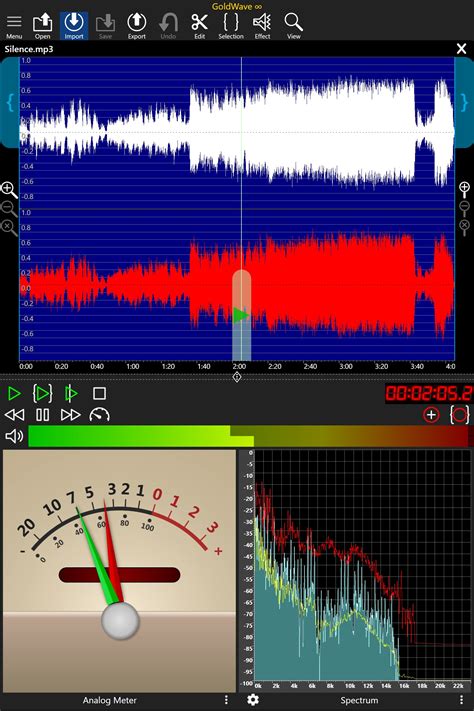
Task: Click the Import toolbar button
Action: 74,26
